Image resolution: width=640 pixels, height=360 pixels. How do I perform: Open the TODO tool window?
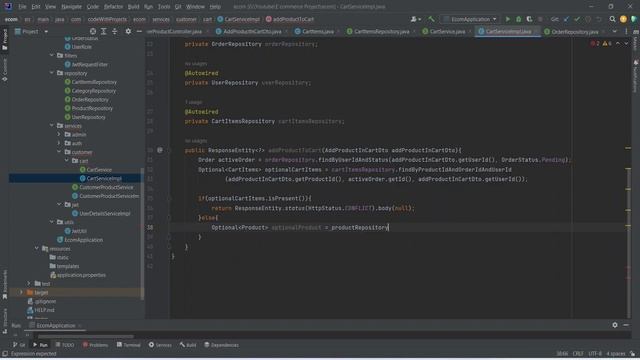[x=65, y=345]
